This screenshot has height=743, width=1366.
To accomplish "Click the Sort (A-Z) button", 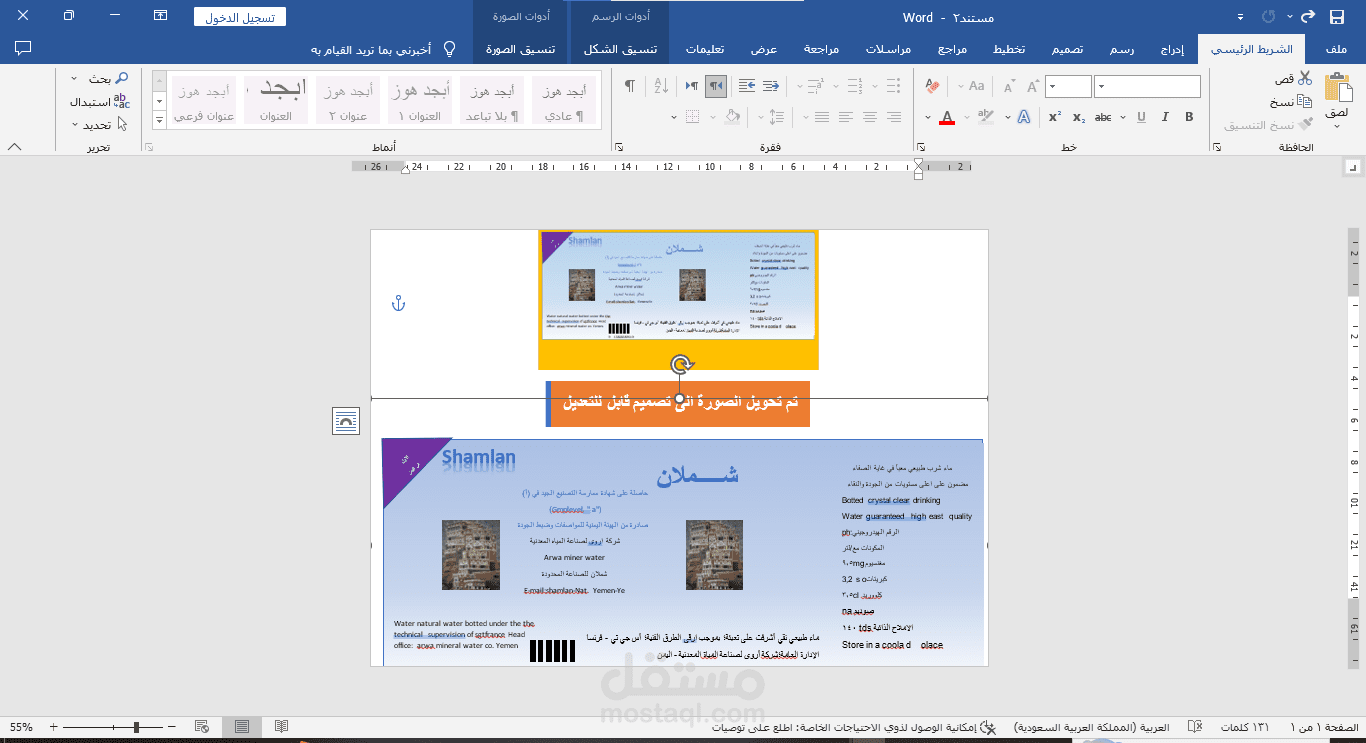I will [x=661, y=87].
